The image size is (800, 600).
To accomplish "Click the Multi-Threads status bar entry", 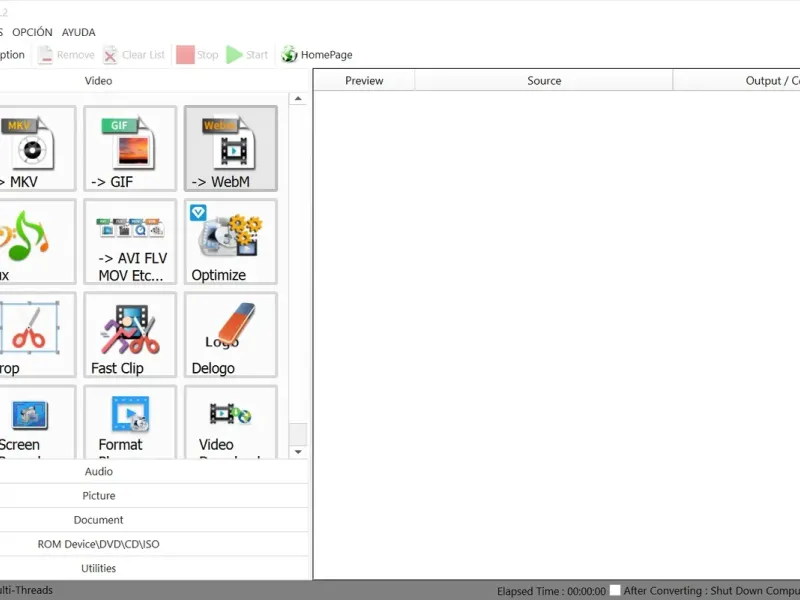I will point(26,590).
